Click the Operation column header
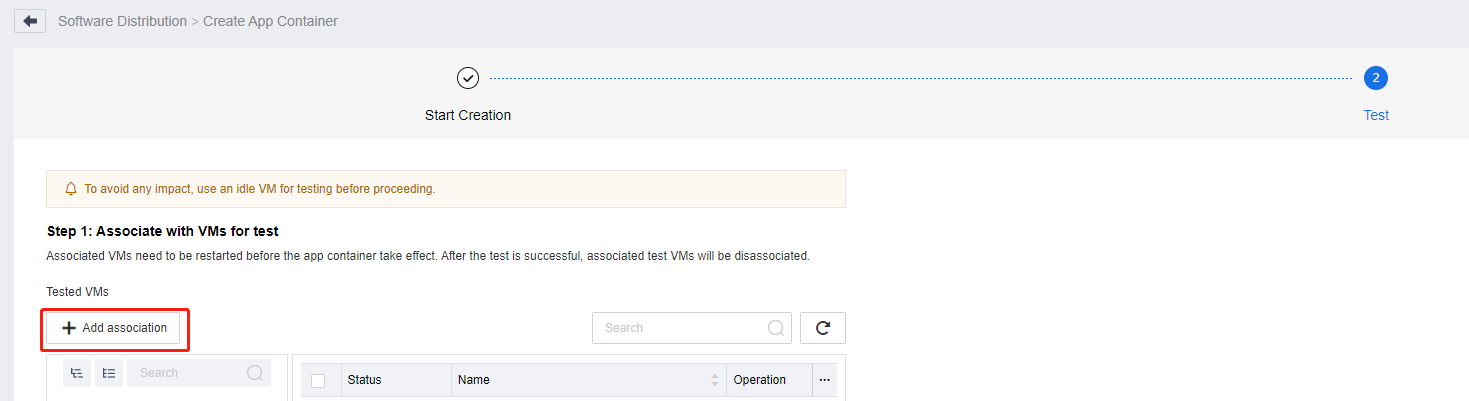This screenshot has width=1469, height=401. click(760, 380)
